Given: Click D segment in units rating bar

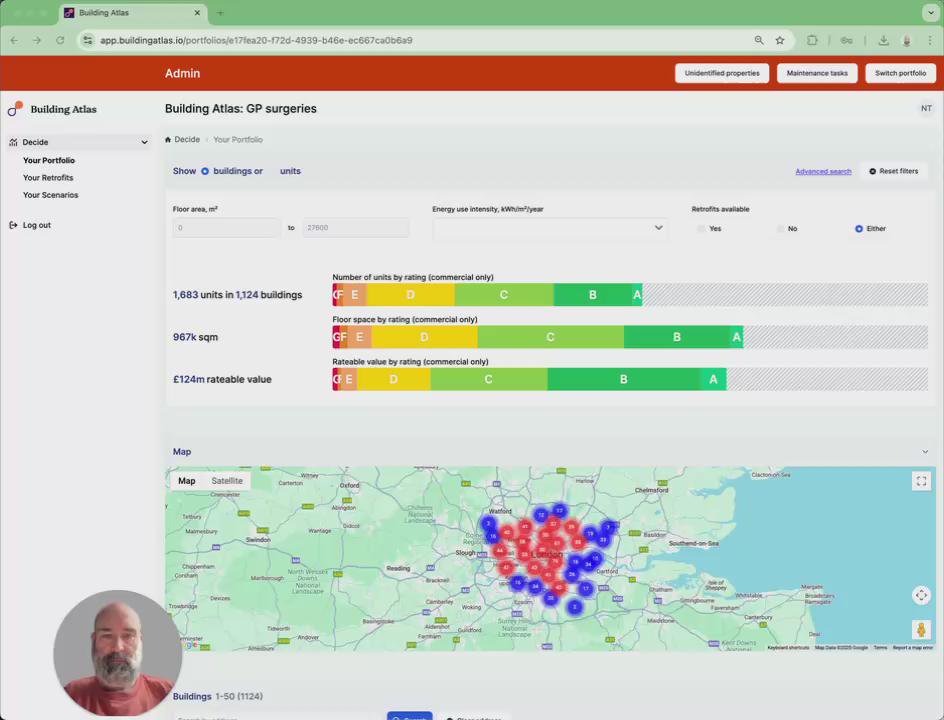Looking at the screenshot, I should (x=410, y=295).
